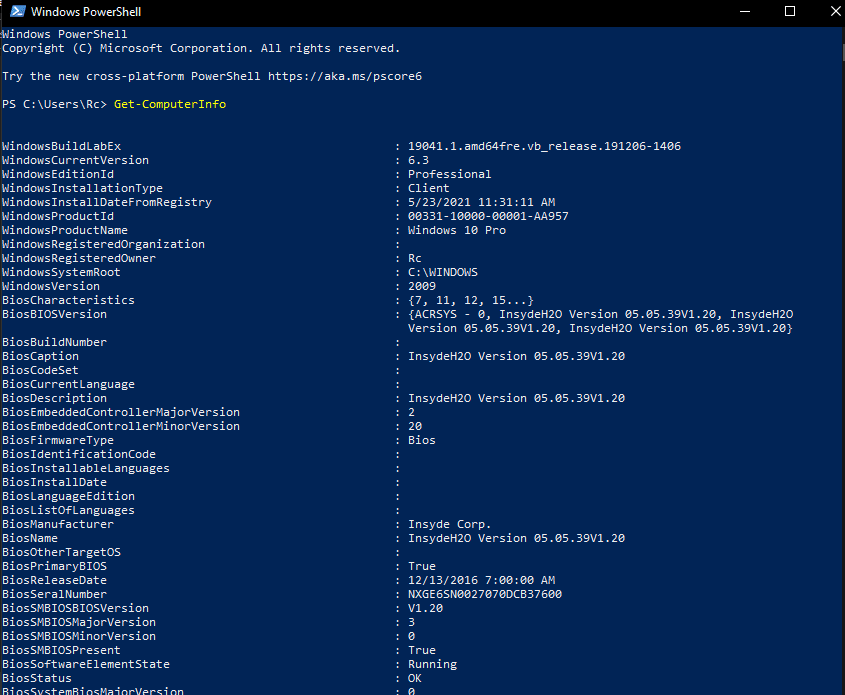Click the BiosSMBIOSMajorVersion value 3
Image resolution: width=845 pixels, height=695 pixels.
411,622
